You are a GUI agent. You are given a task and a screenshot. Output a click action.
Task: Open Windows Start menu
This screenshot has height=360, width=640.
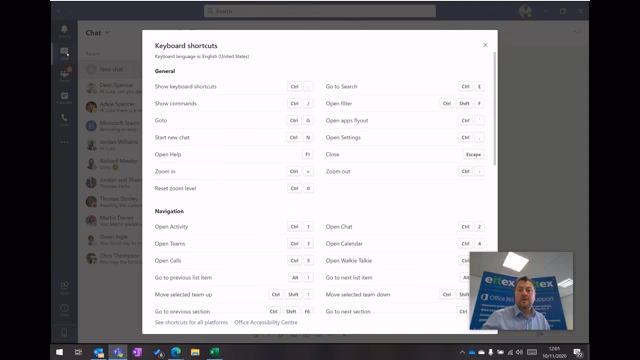pos(59,352)
